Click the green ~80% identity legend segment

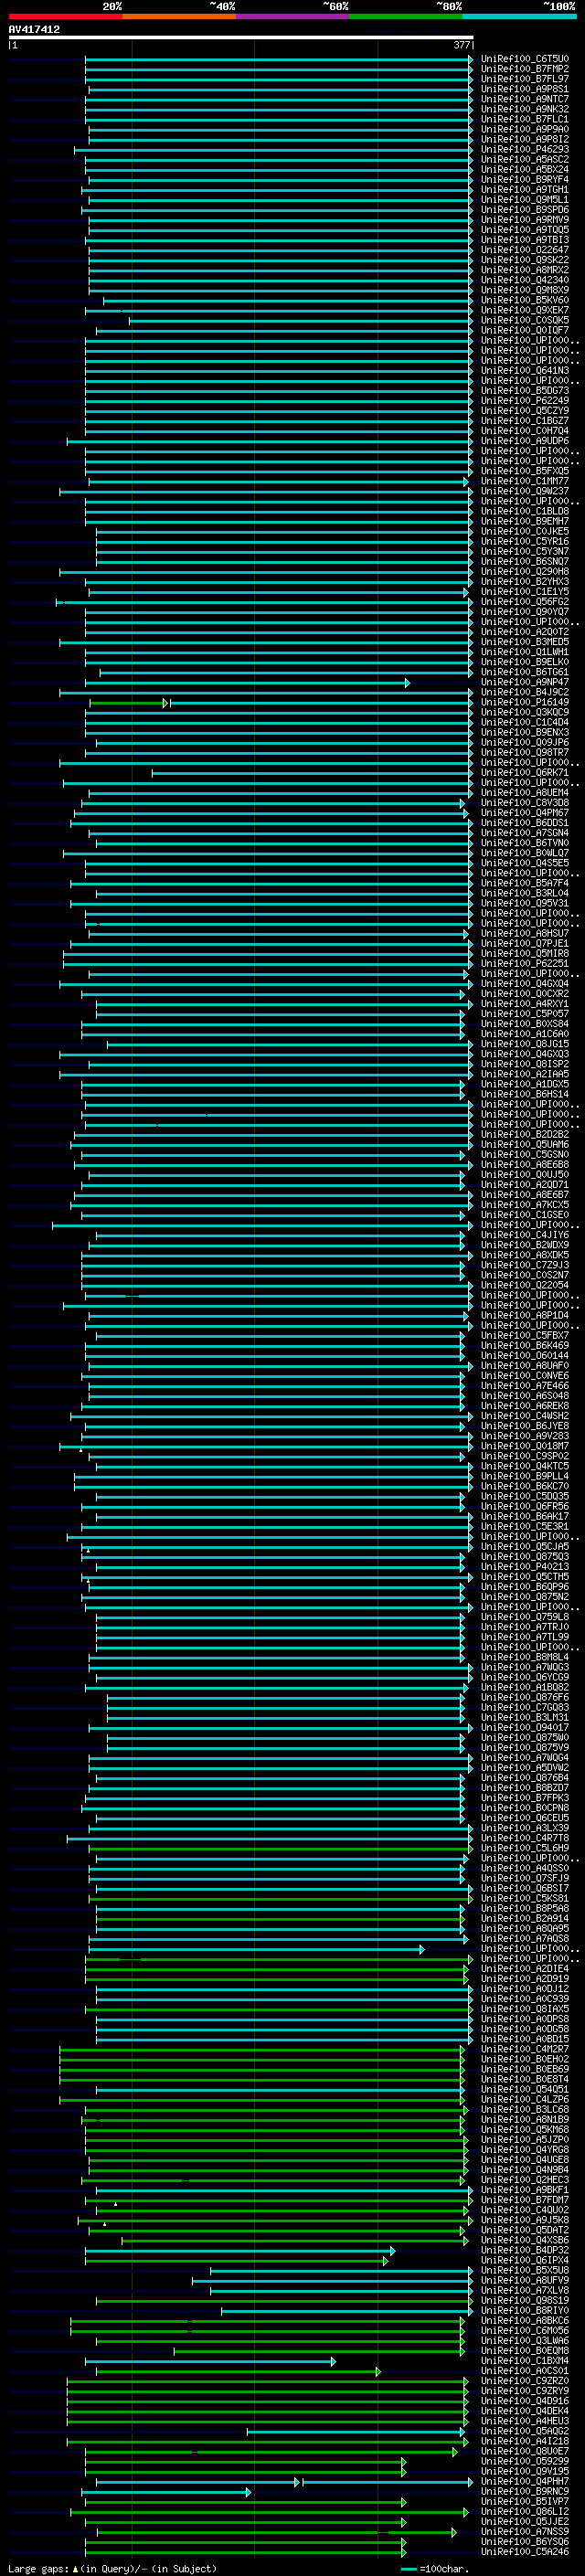[x=406, y=16]
